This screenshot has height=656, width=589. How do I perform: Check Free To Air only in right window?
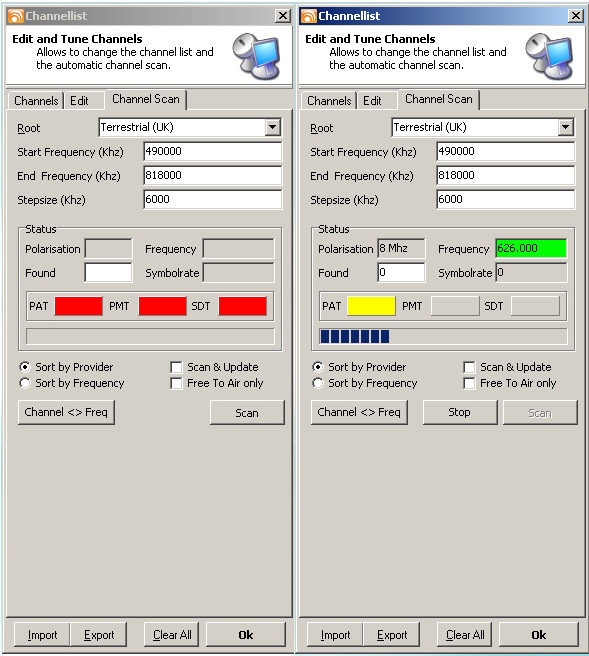point(469,383)
